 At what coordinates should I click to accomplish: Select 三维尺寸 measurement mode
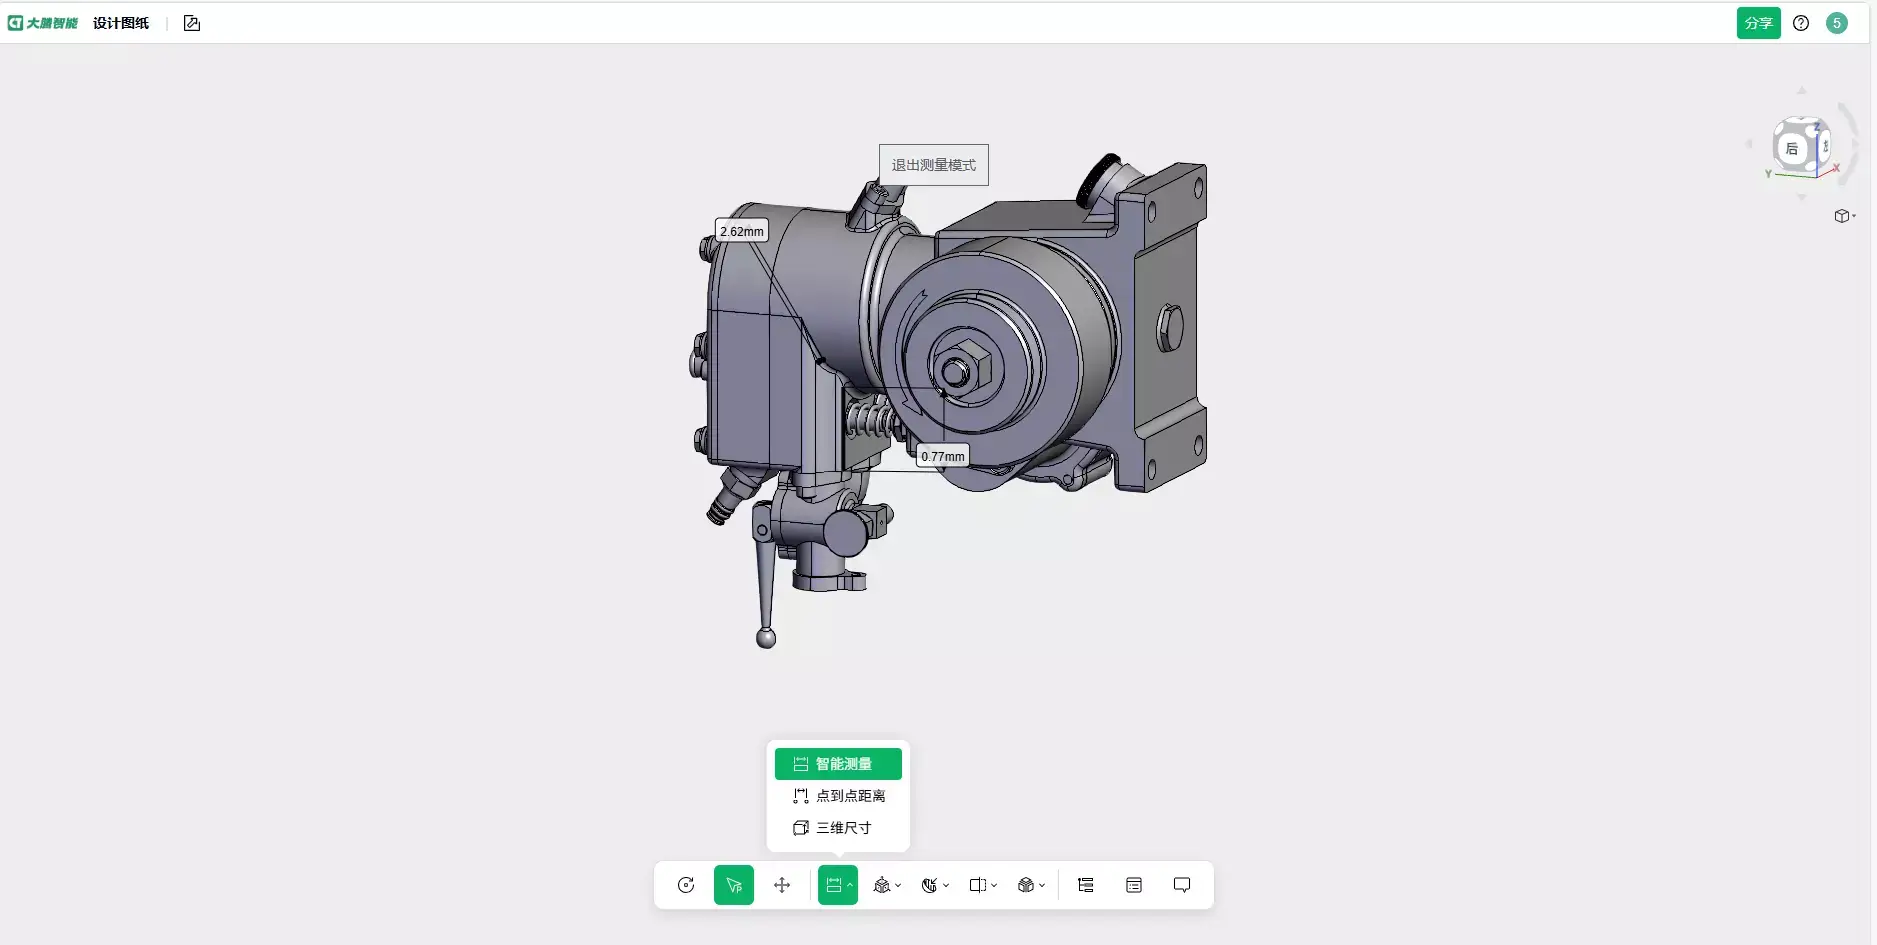(838, 827)
